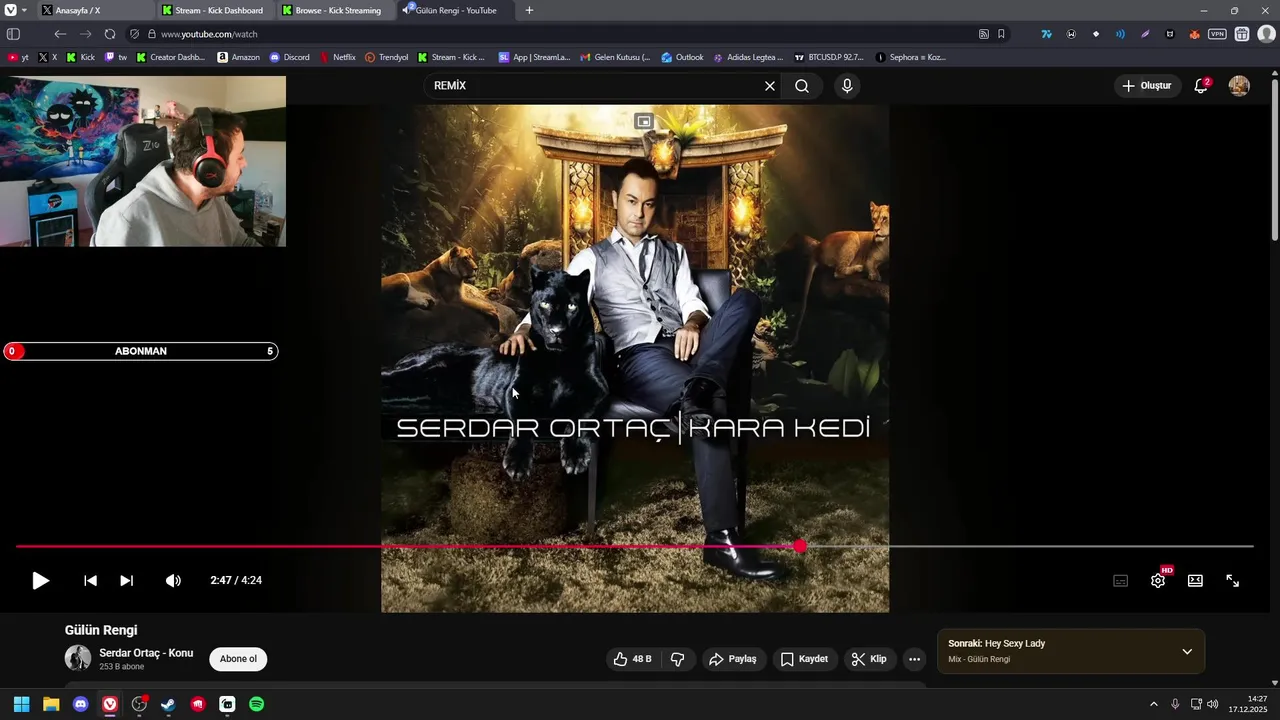Open Steam from the taskbar

pyautogui.click(x=168, y=704)
